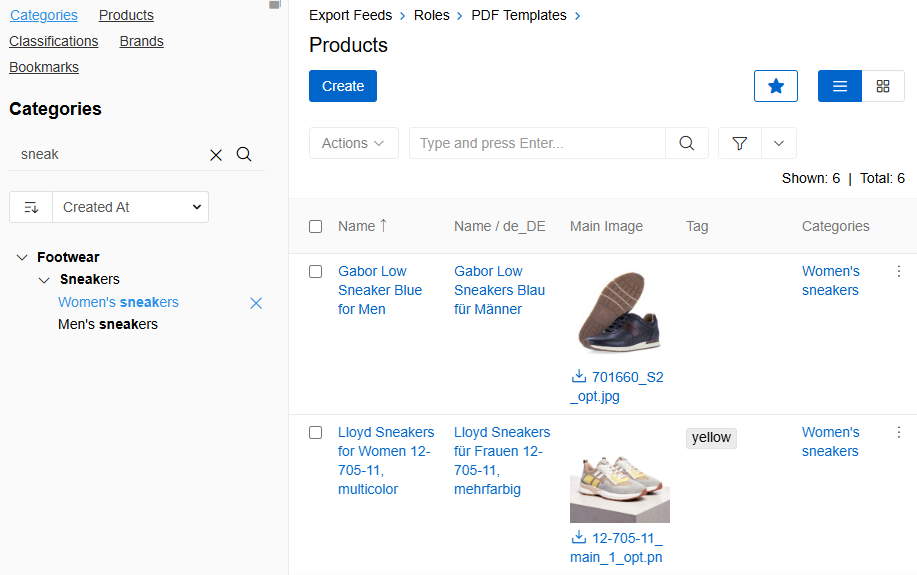Click the product search magnifier icon

coord(687,143)
